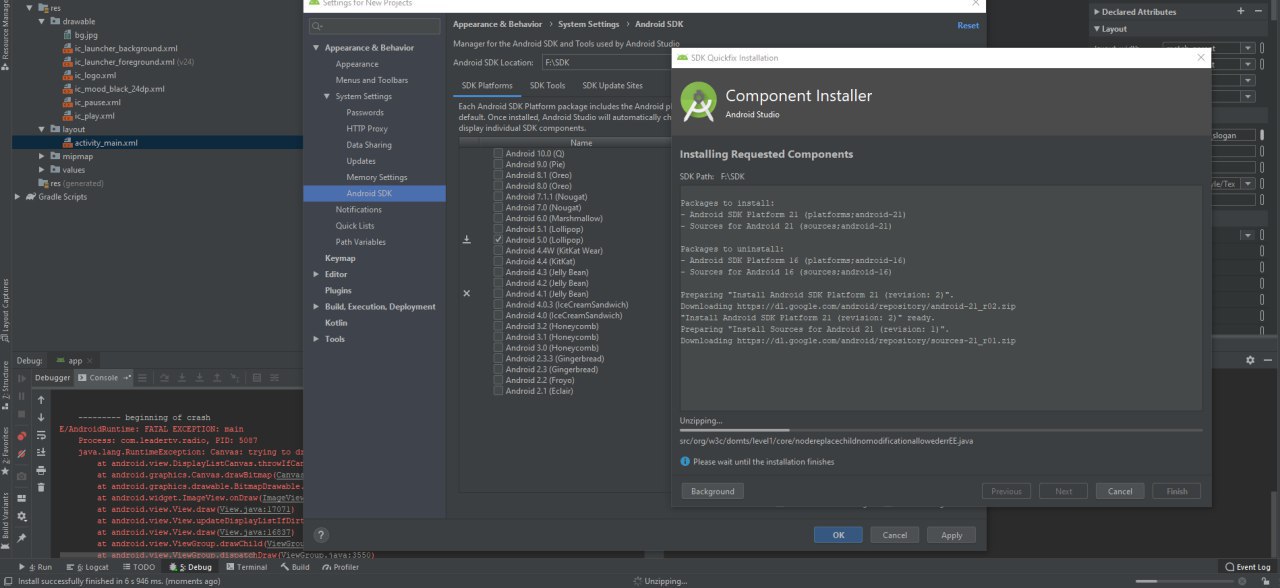Toggle the Mute Breakpoints icon
The height and width of the screenshot is (588, 1280).
(21, 453)
